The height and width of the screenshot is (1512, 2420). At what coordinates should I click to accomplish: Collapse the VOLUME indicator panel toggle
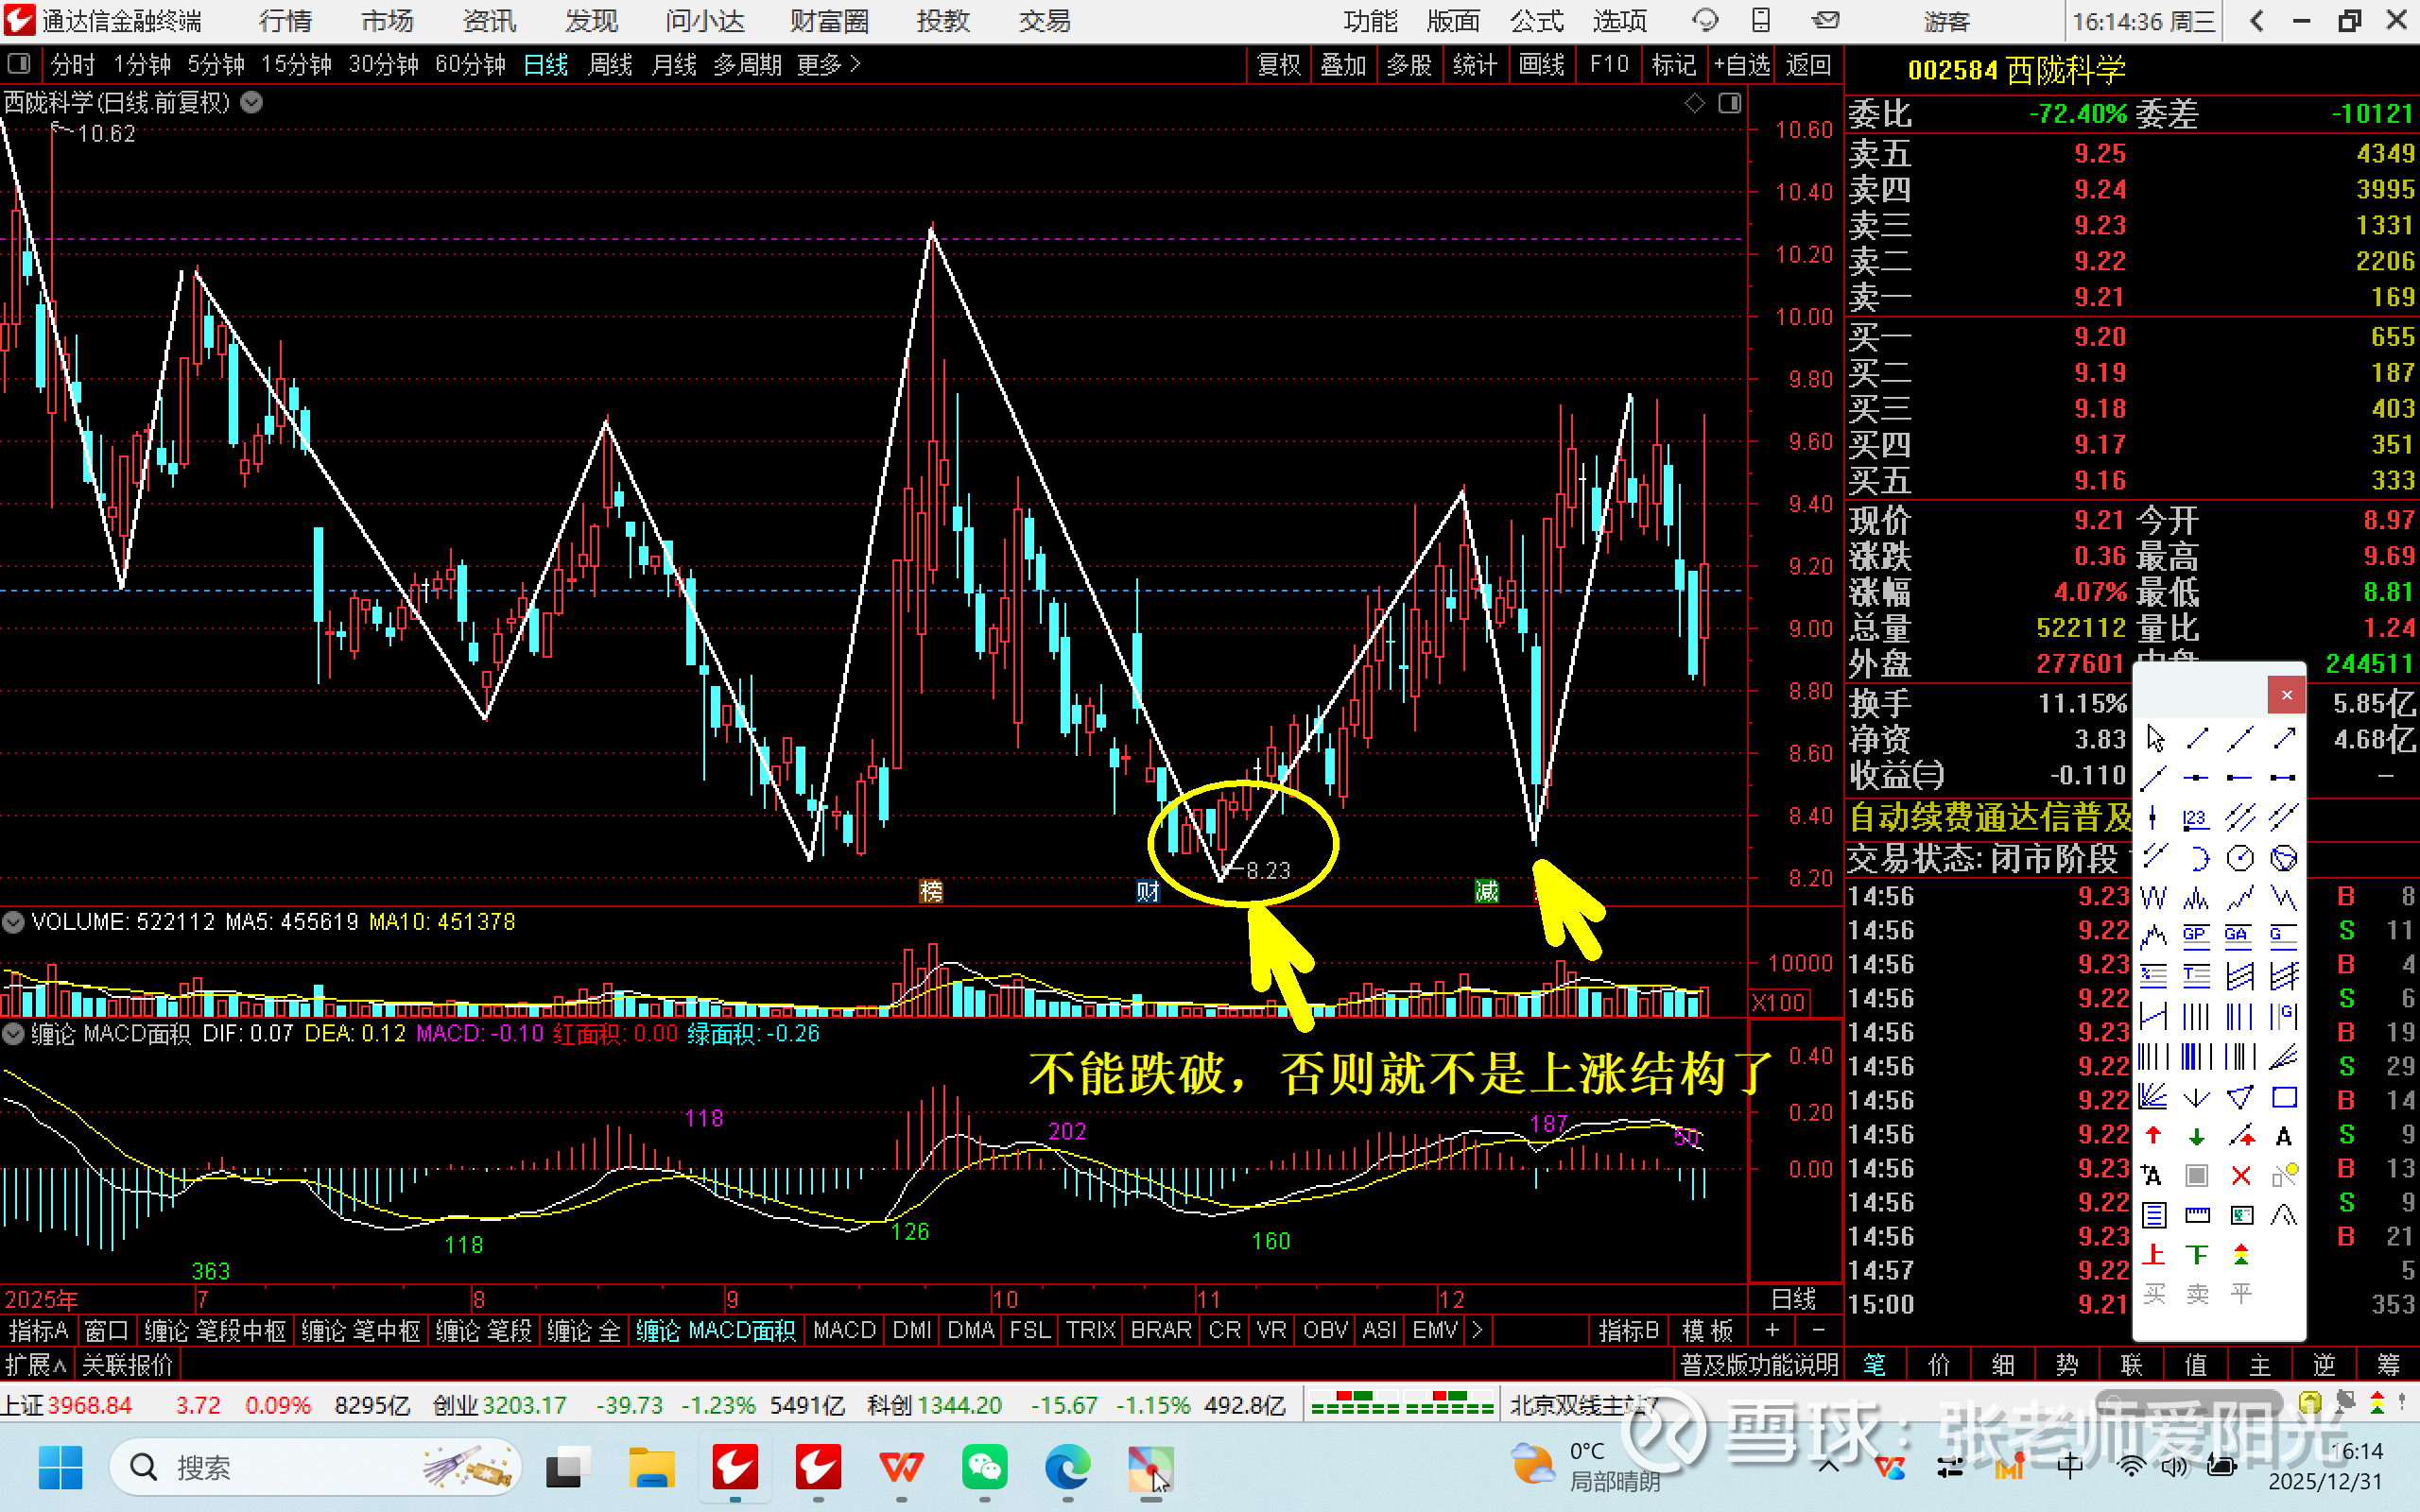pyautogui.click(x=13, y=922)
